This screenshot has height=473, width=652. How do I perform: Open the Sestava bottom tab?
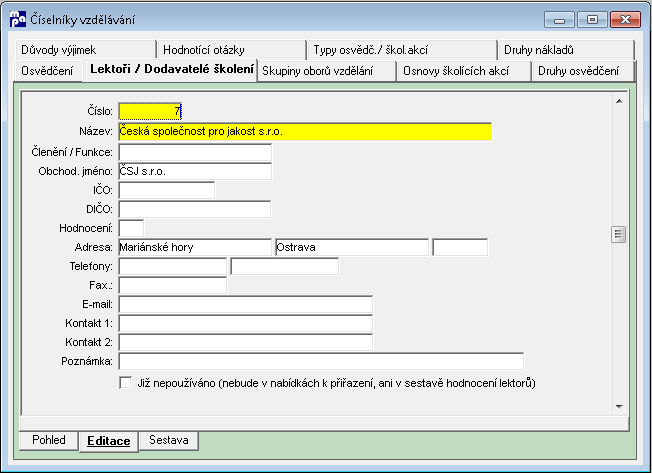(168, 440)
